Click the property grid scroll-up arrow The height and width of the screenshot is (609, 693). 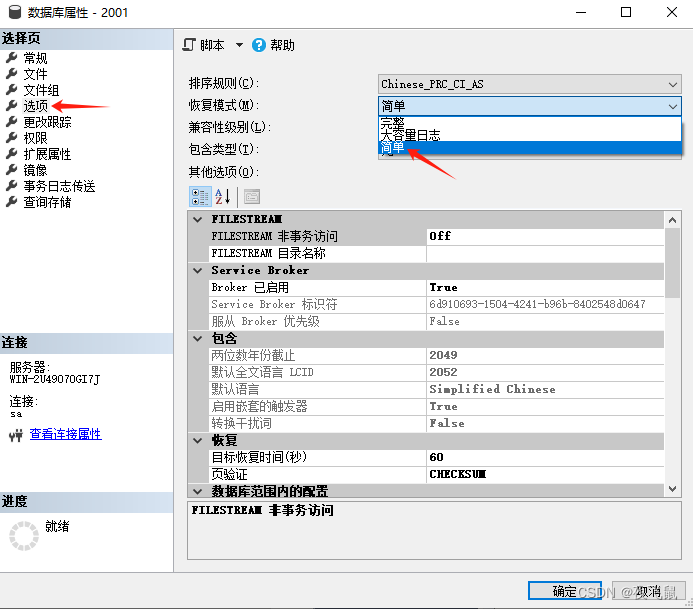672,220
